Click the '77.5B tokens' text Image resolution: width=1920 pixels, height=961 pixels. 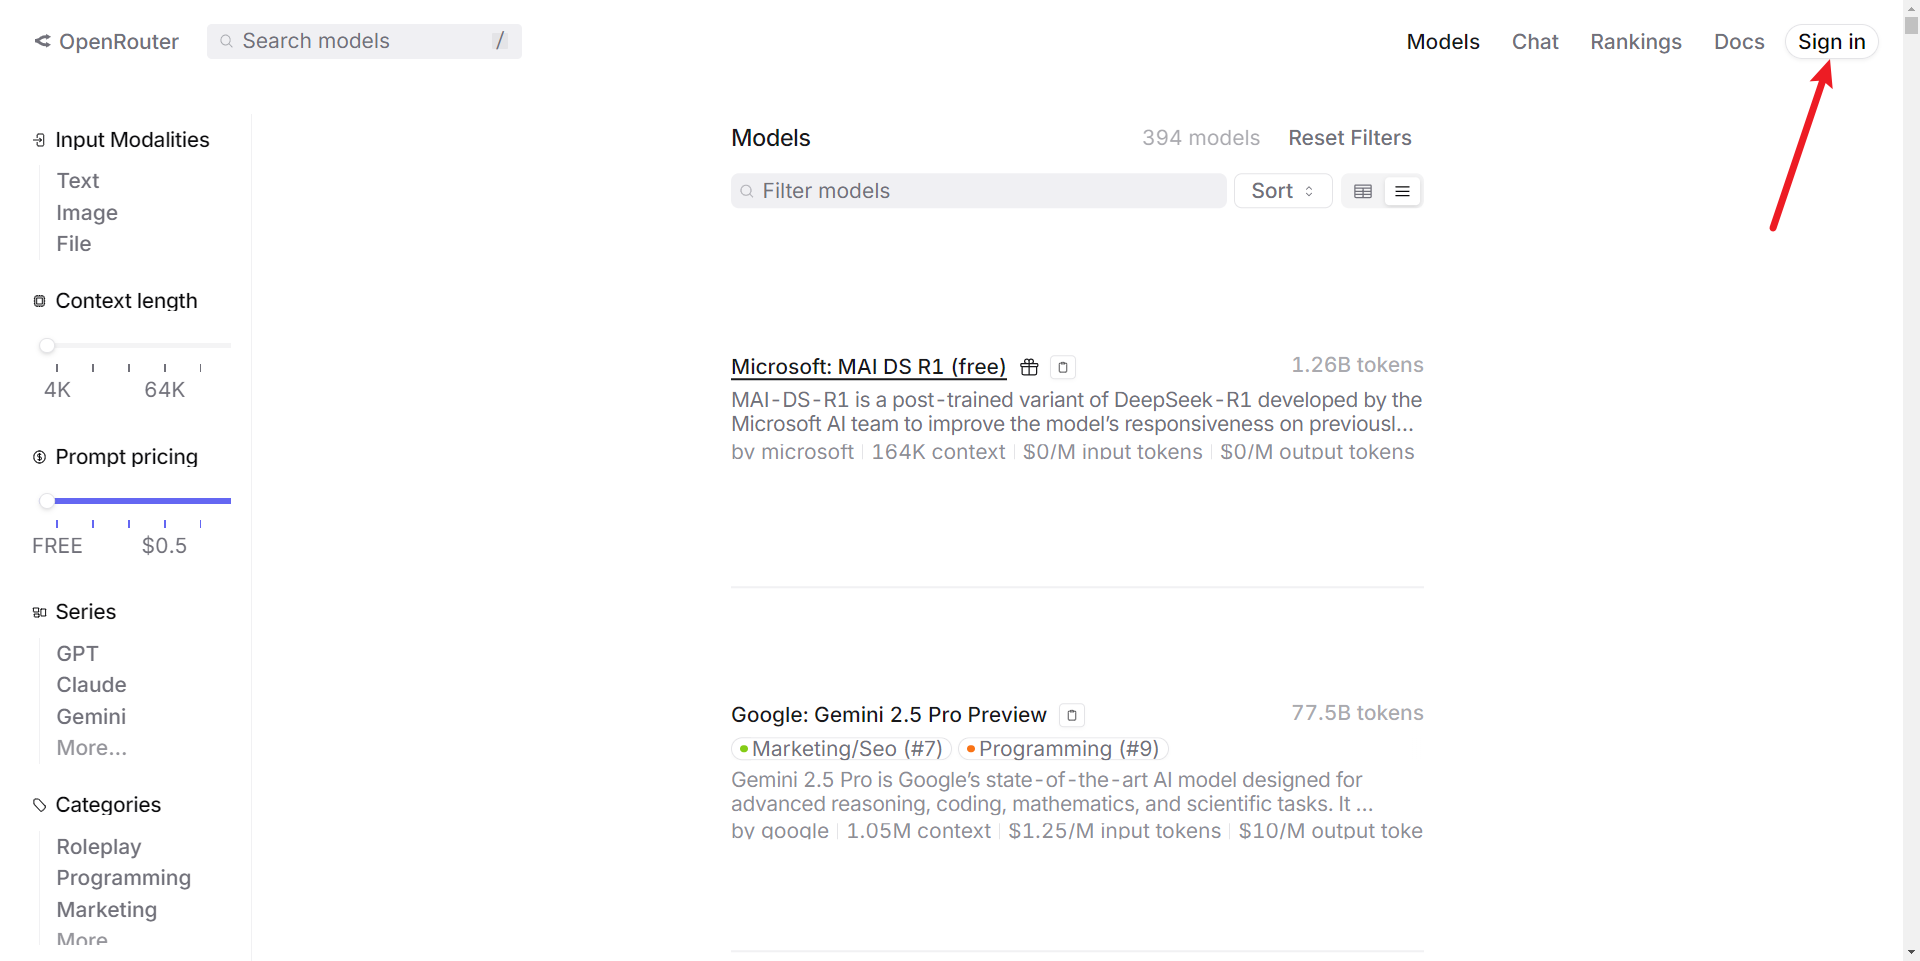point(1357,713)
